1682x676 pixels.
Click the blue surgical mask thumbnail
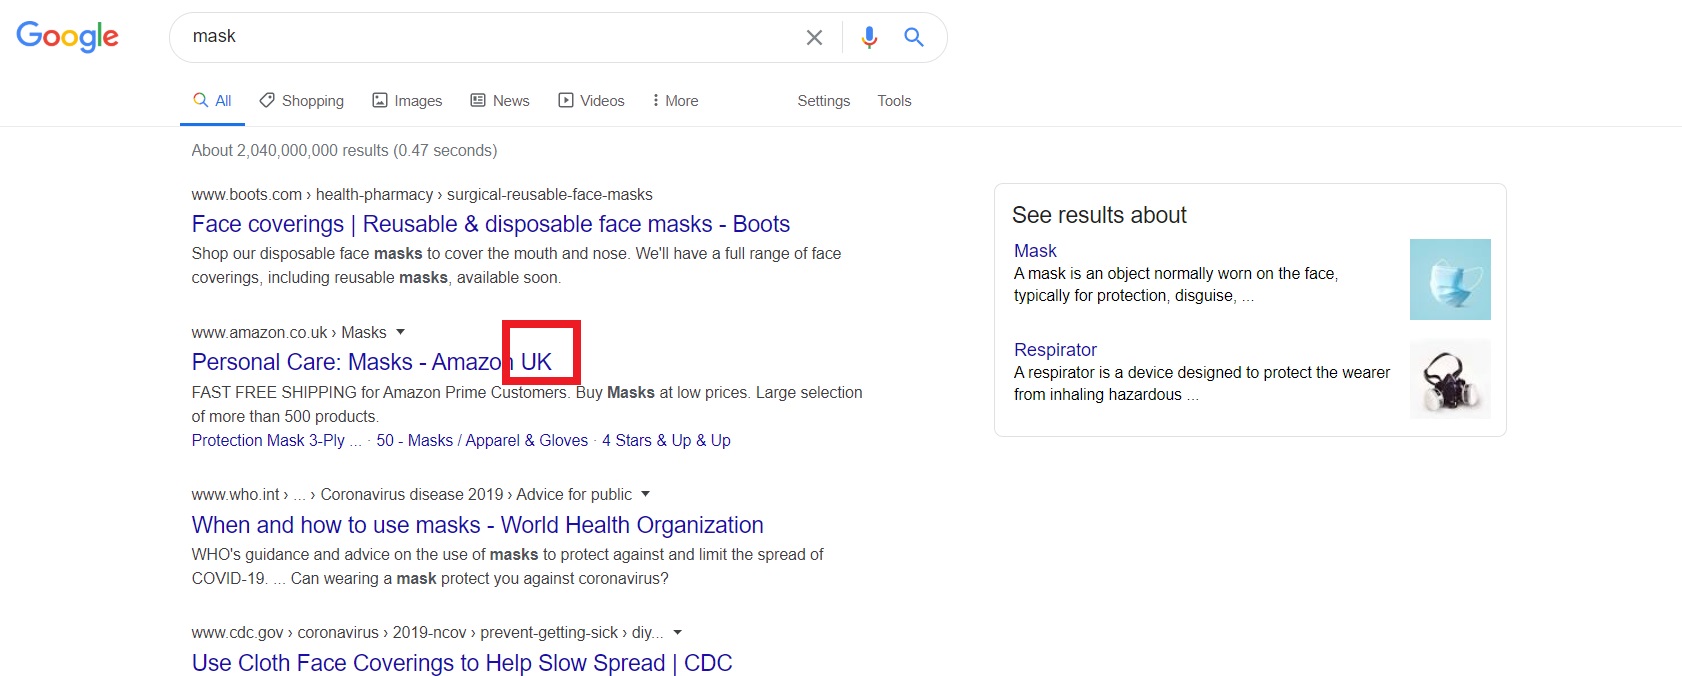tap(1450, 279)
